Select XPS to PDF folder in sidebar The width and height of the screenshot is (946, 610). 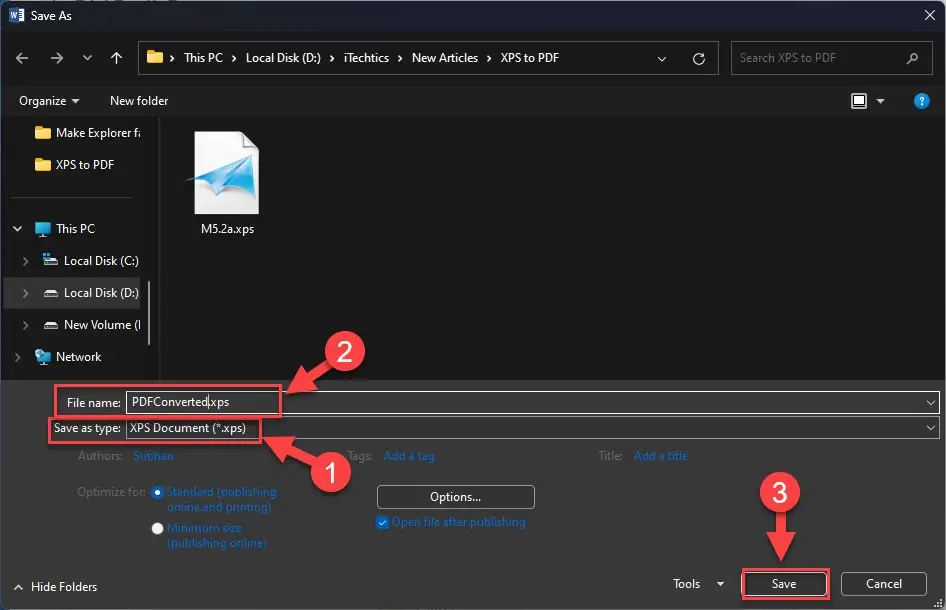[75, 165]
